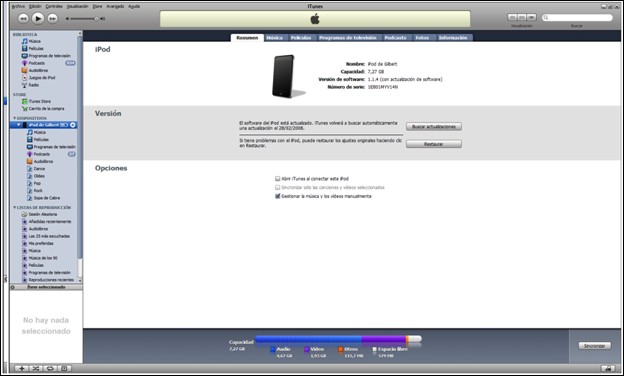Open the Ítem seleccionado artwork dropdown
Viewport: 624px width, 376px height.
46,287
